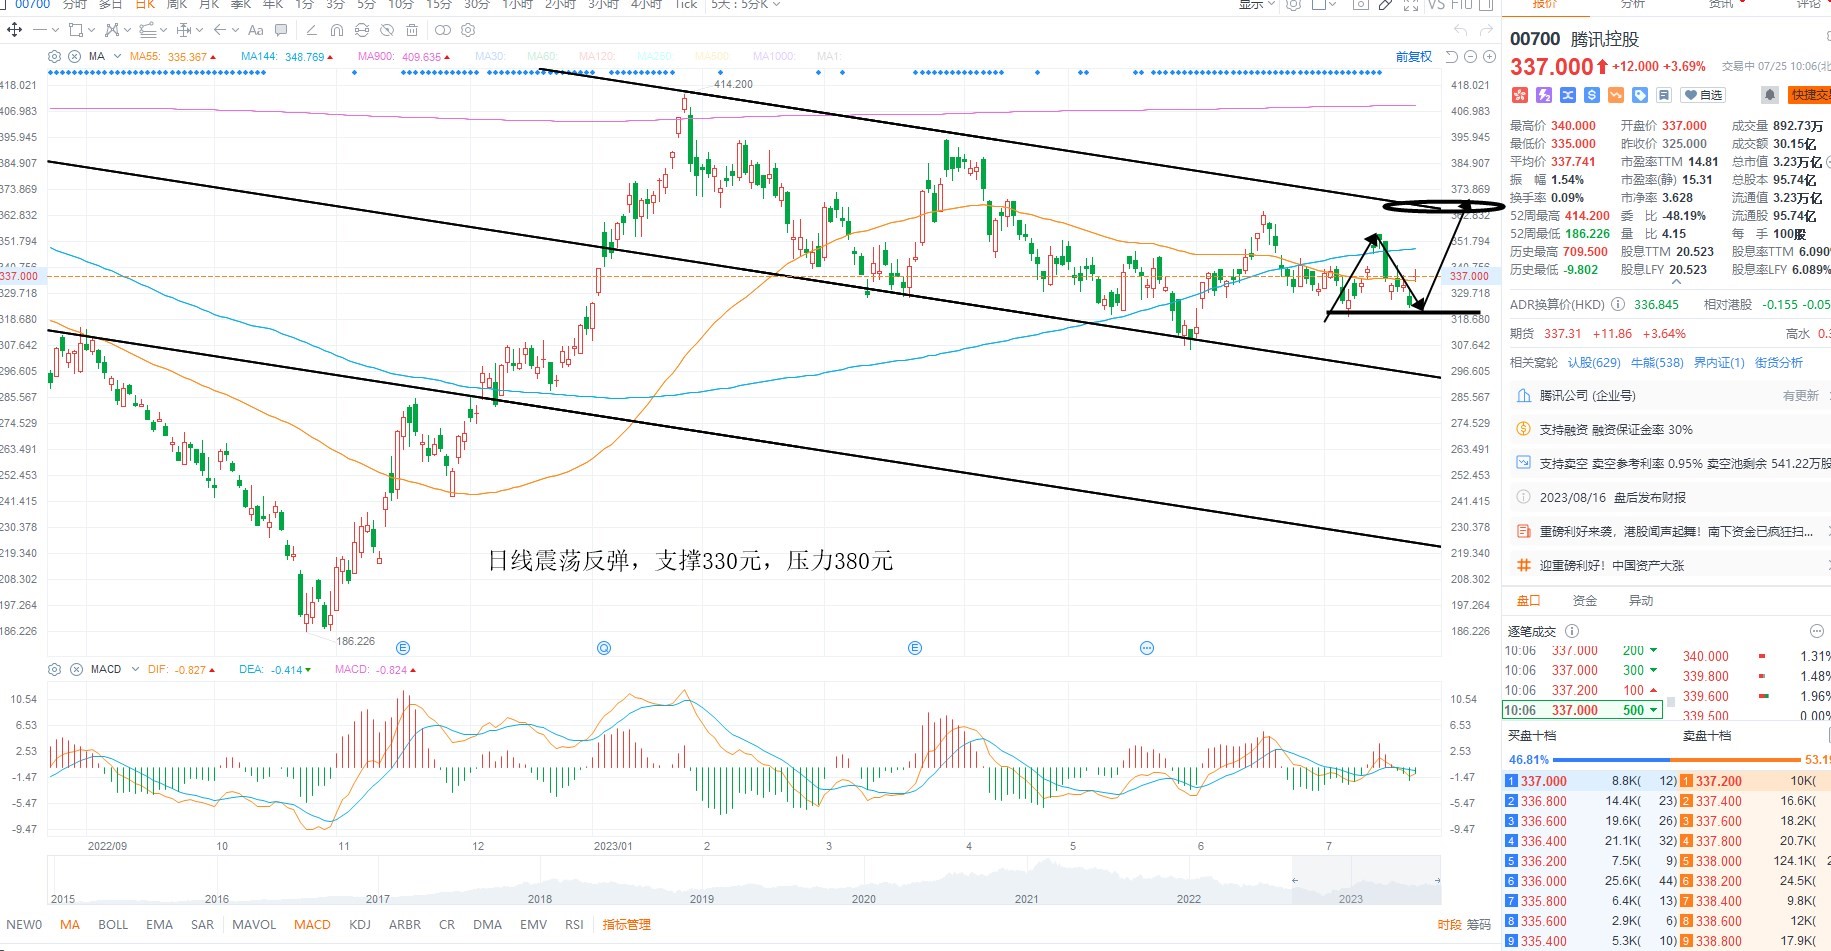Toggle MACD sub-indicator

click(312, 925)
